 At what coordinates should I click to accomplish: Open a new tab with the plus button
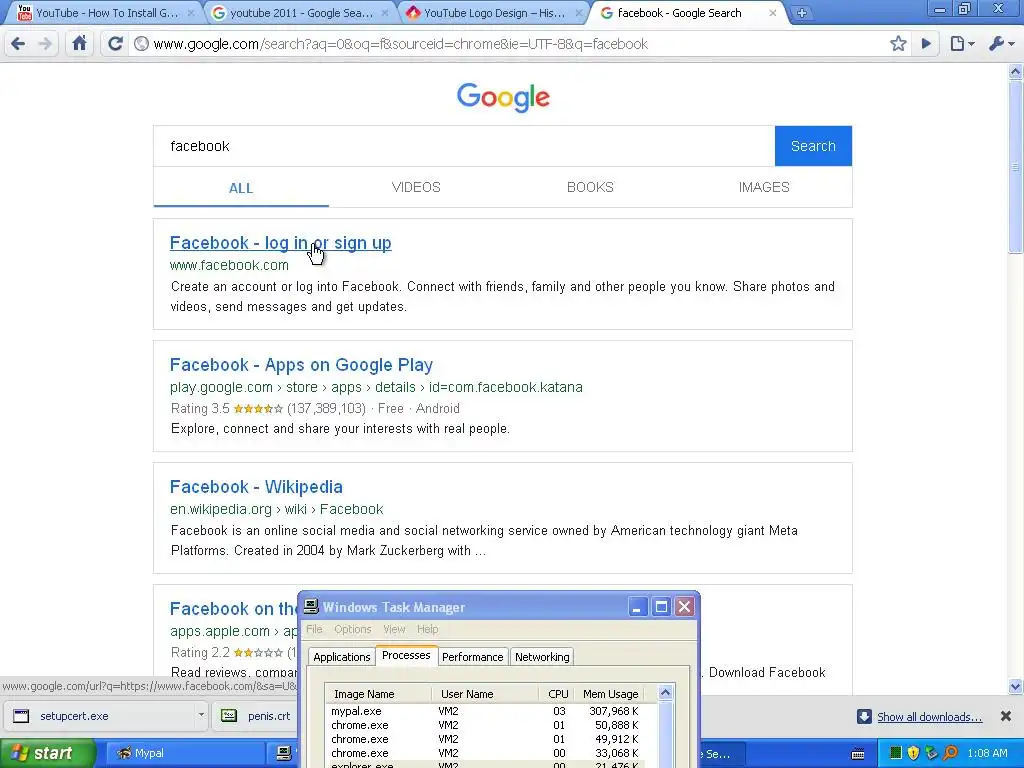tap(802, 13)
